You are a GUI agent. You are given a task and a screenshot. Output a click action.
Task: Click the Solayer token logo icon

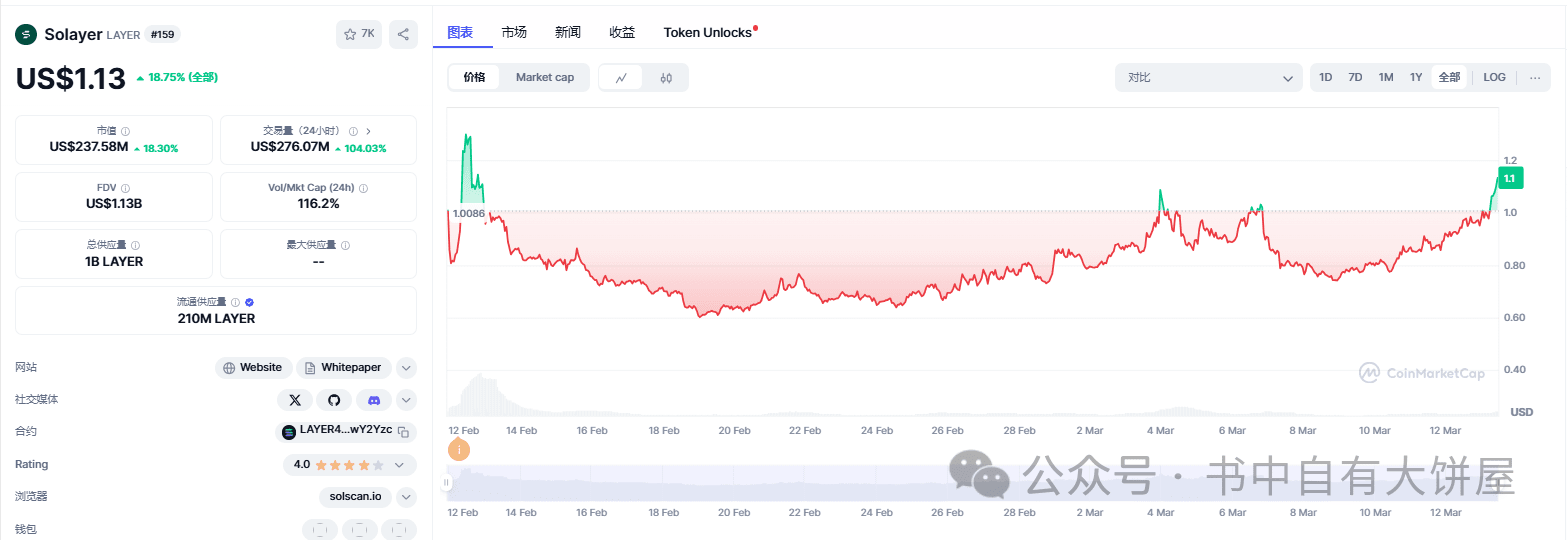(x=26, y=34)
